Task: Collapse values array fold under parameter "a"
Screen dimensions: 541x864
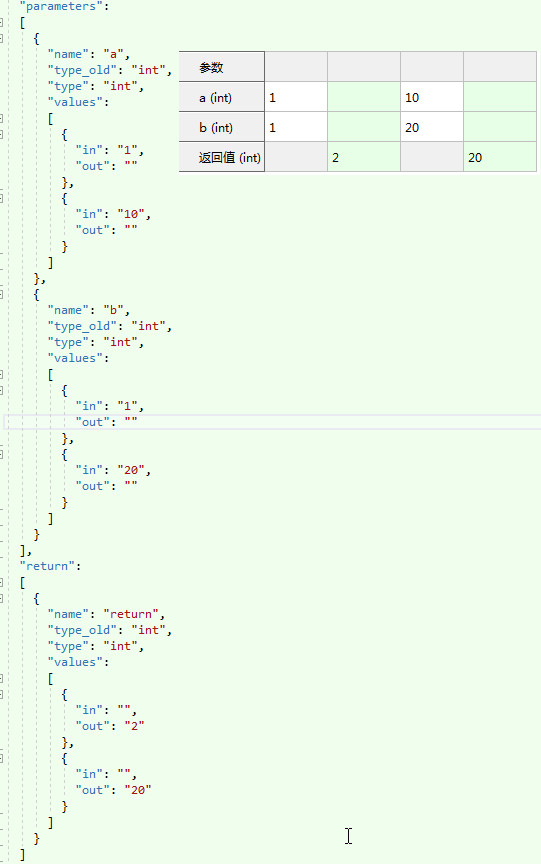Action: click(x=1, y=118)
